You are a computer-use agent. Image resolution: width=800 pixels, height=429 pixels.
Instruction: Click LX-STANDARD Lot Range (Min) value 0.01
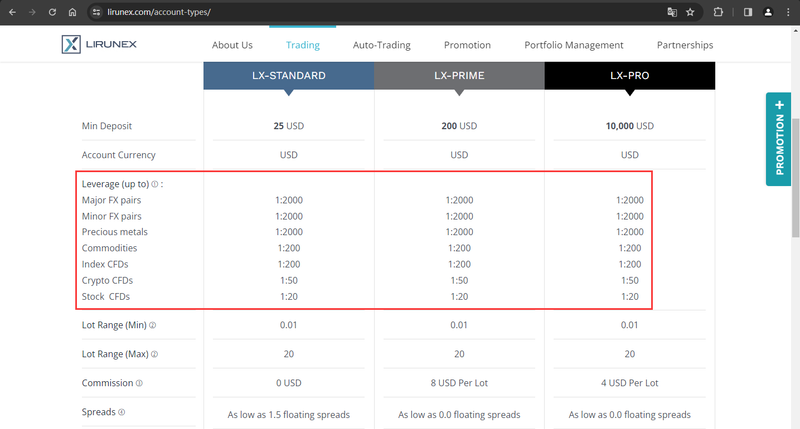pyautogui.click(x=289, y=325)
